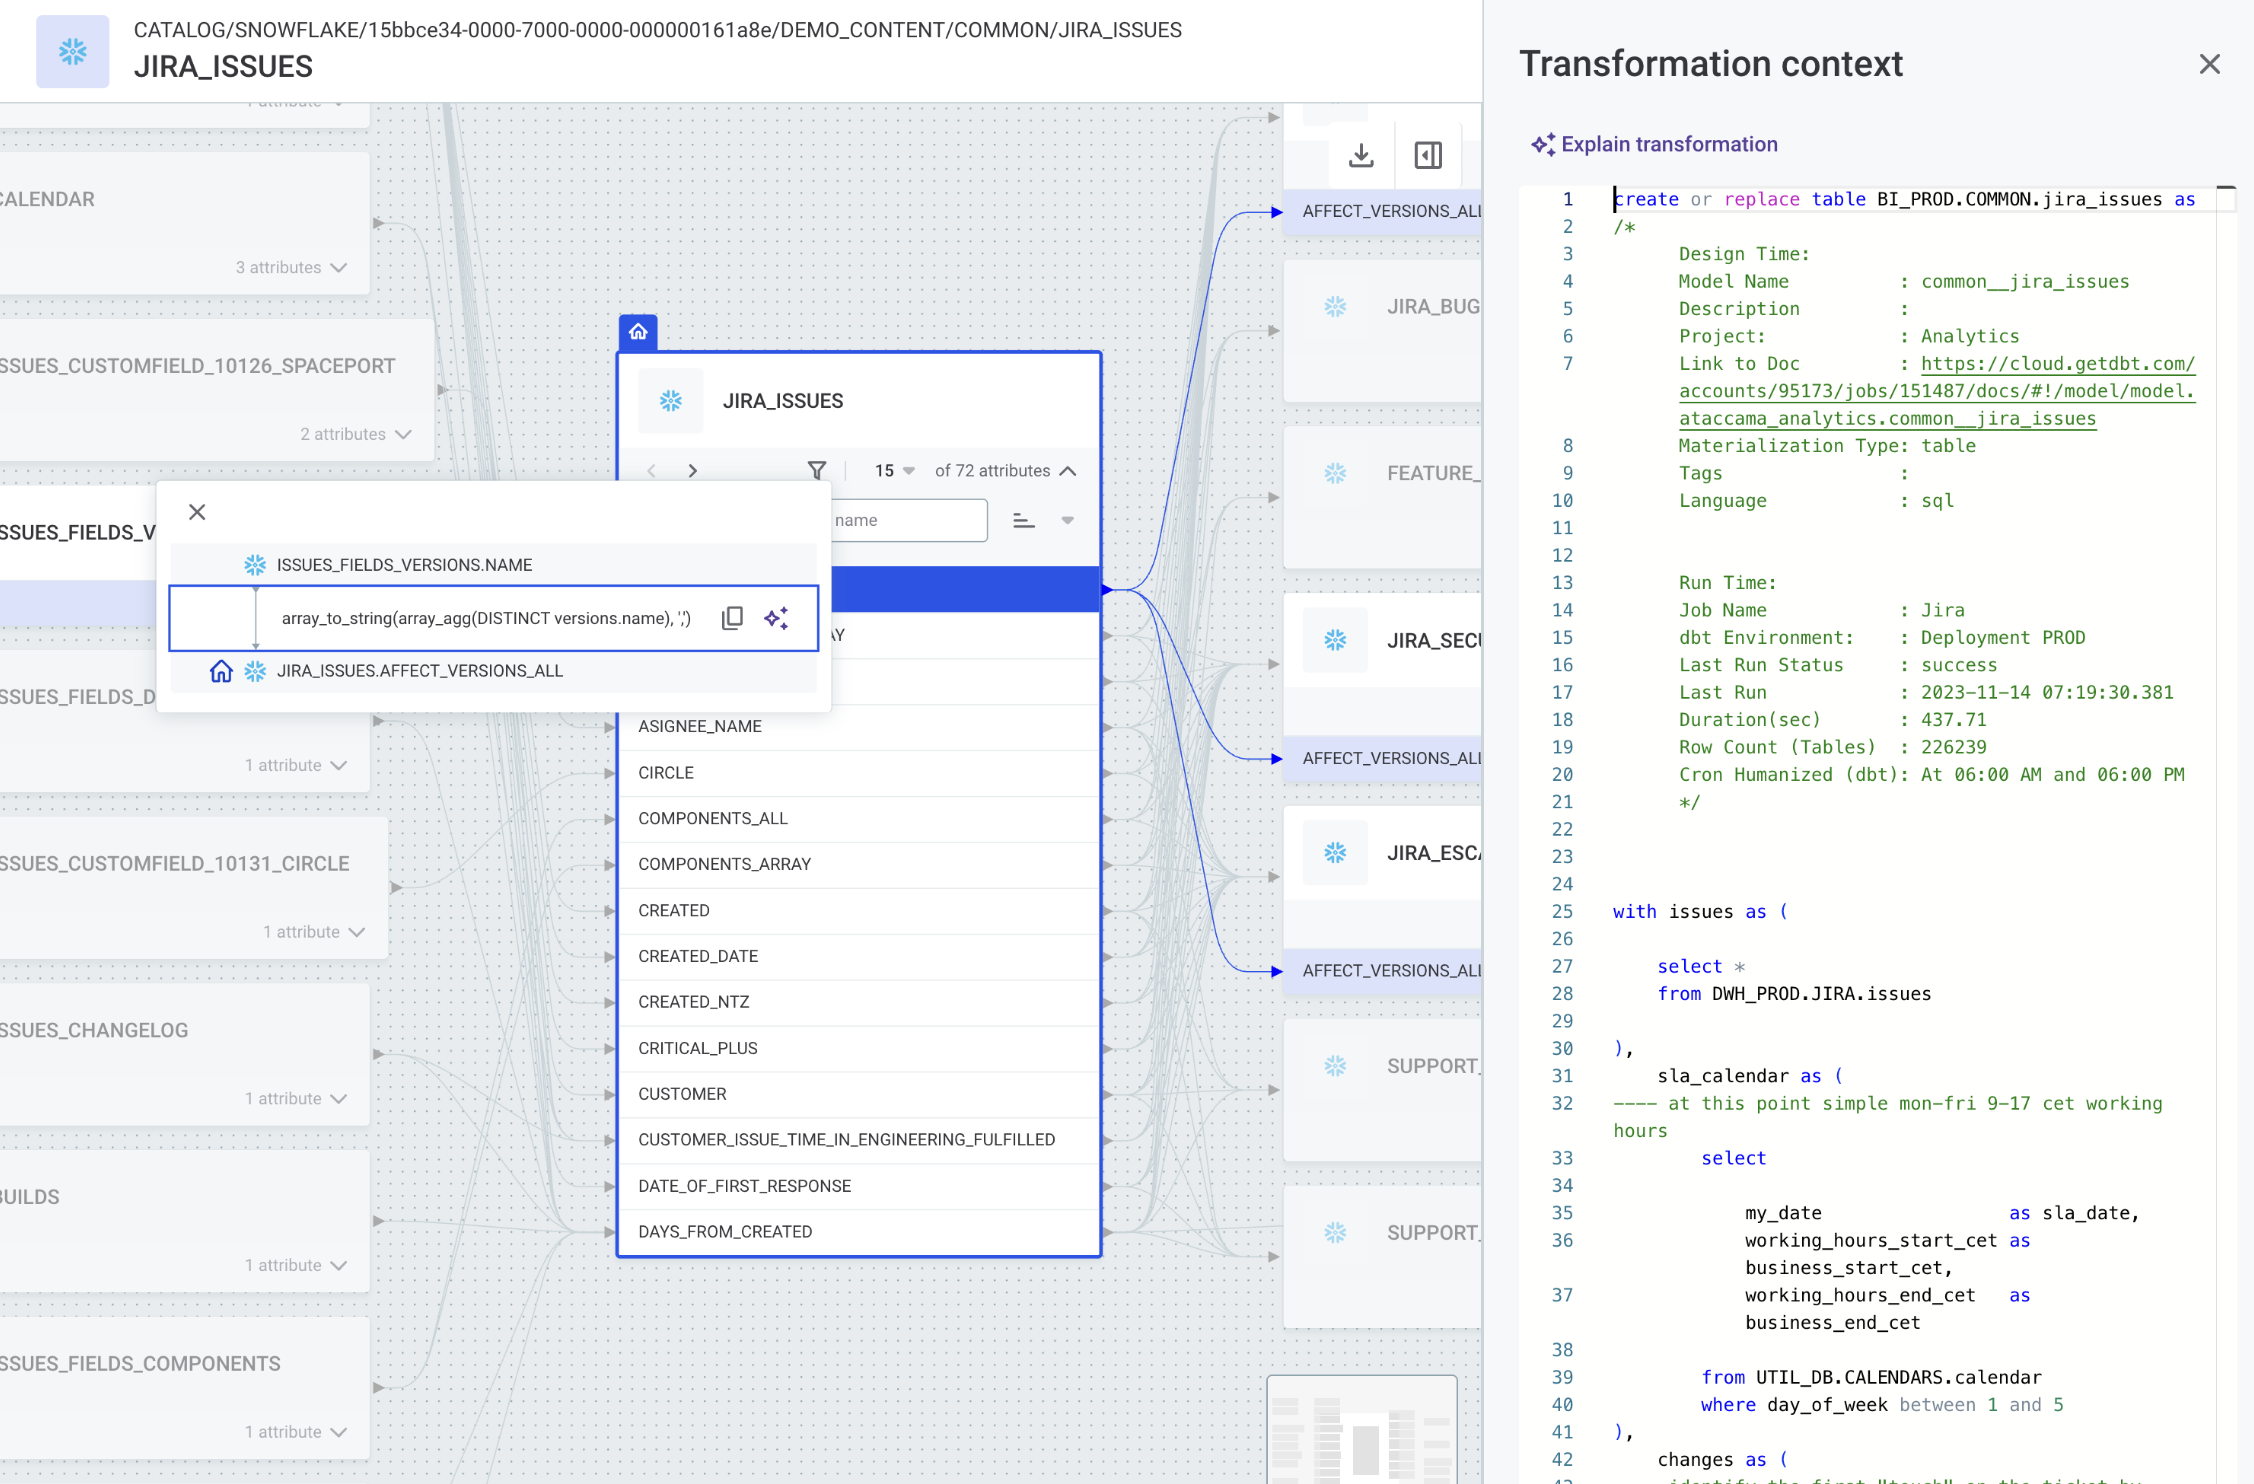The height and width of the screenshot is (1484, 2254).
Task: Click the Snowflake logo in the page header
Action: (72, 51)
